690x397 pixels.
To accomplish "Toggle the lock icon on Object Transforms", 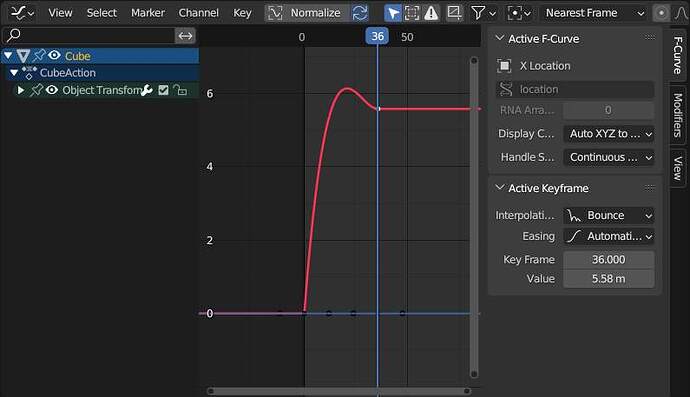I will (180, 90).
